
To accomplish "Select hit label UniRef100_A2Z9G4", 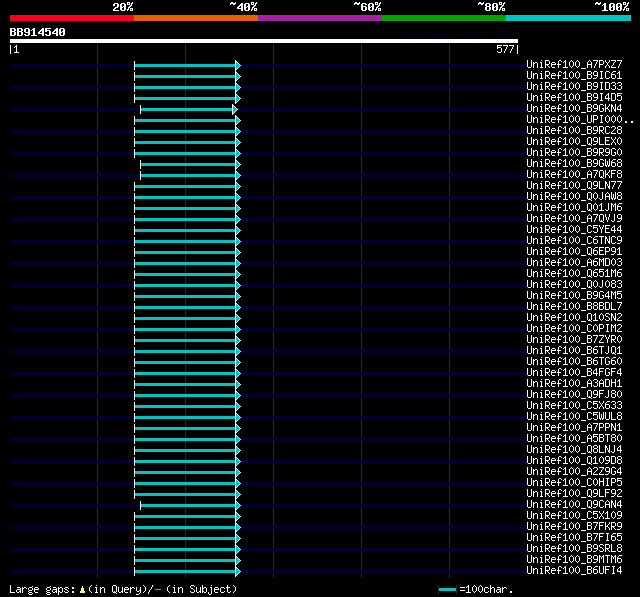I will (x=574, y=472).
